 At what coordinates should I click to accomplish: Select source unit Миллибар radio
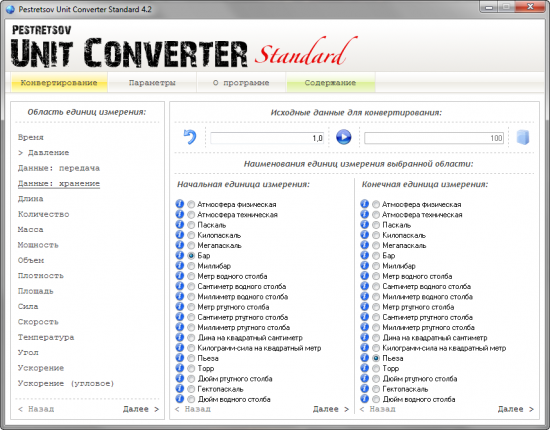coord(191,266)
